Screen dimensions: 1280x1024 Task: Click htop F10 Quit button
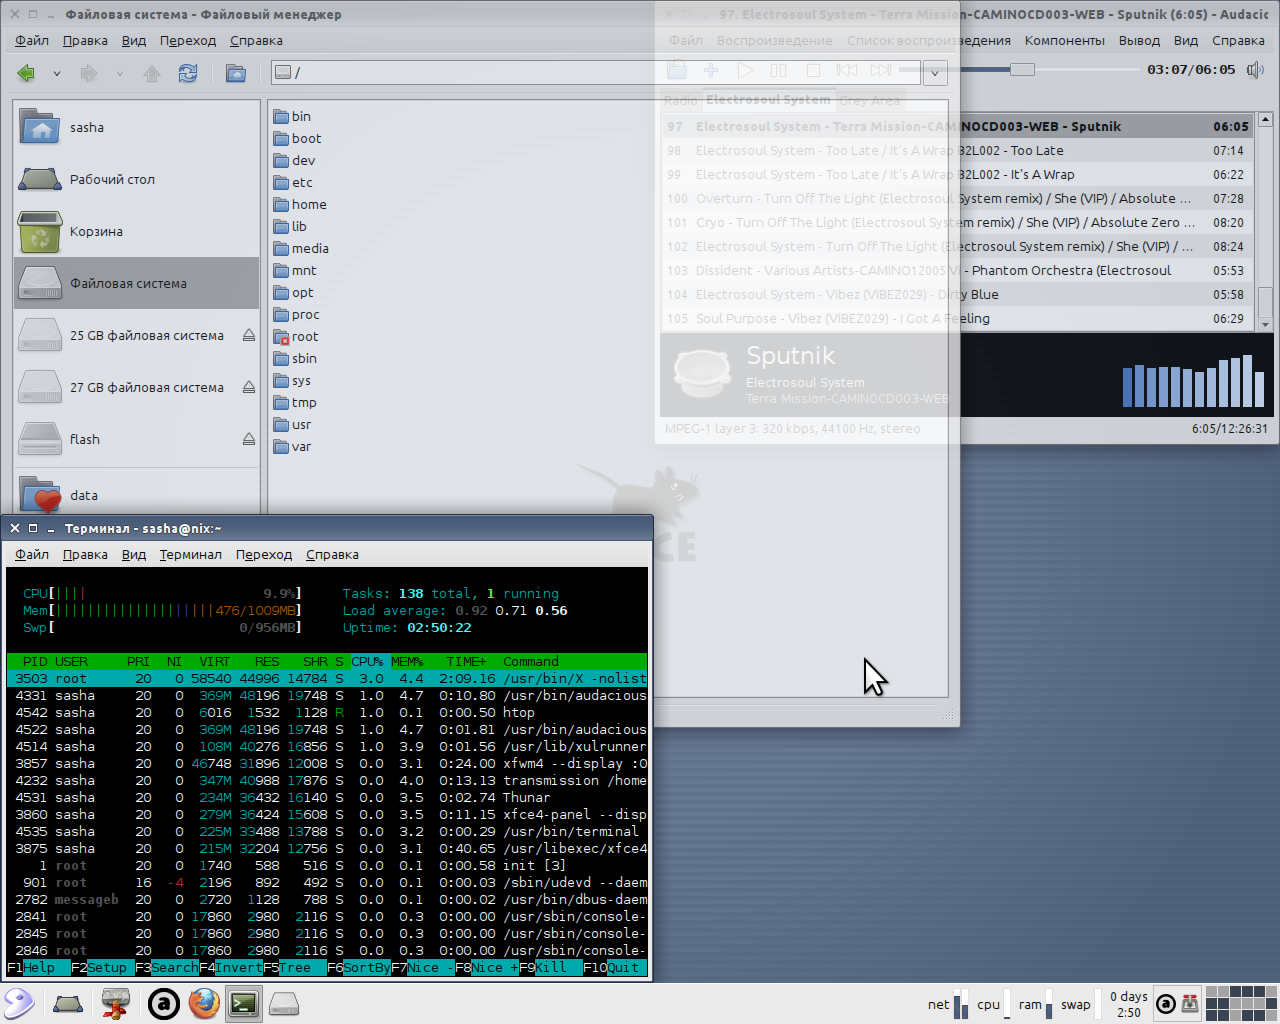(615, 968)
